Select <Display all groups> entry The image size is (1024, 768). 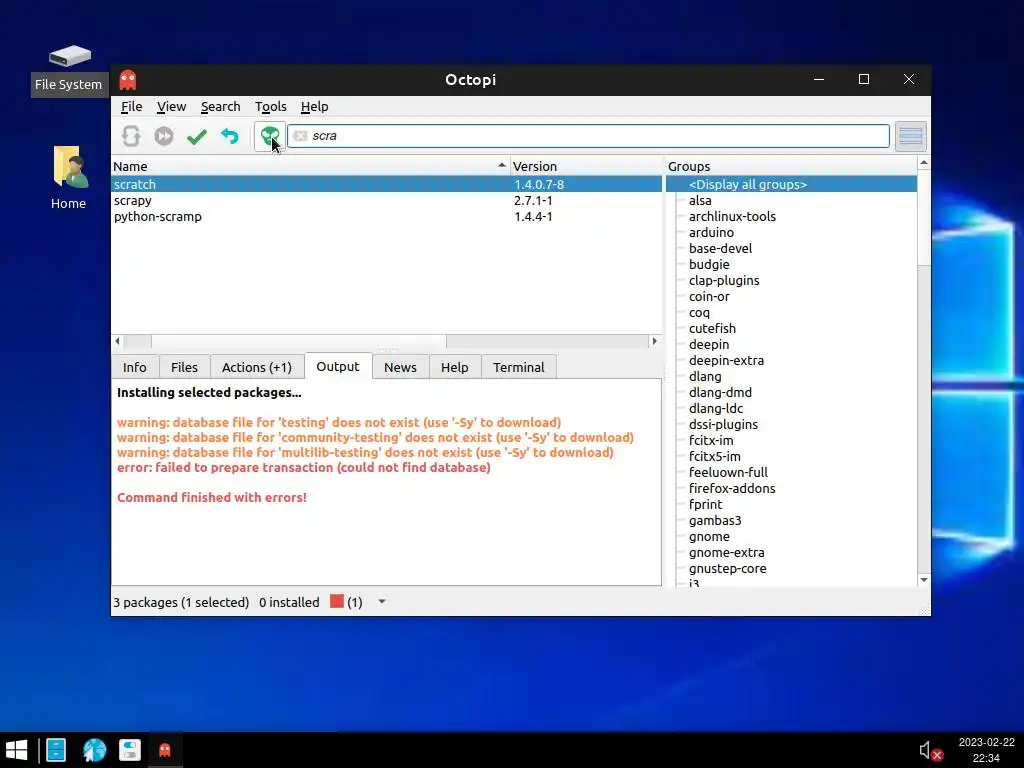(x=792, y=184)
